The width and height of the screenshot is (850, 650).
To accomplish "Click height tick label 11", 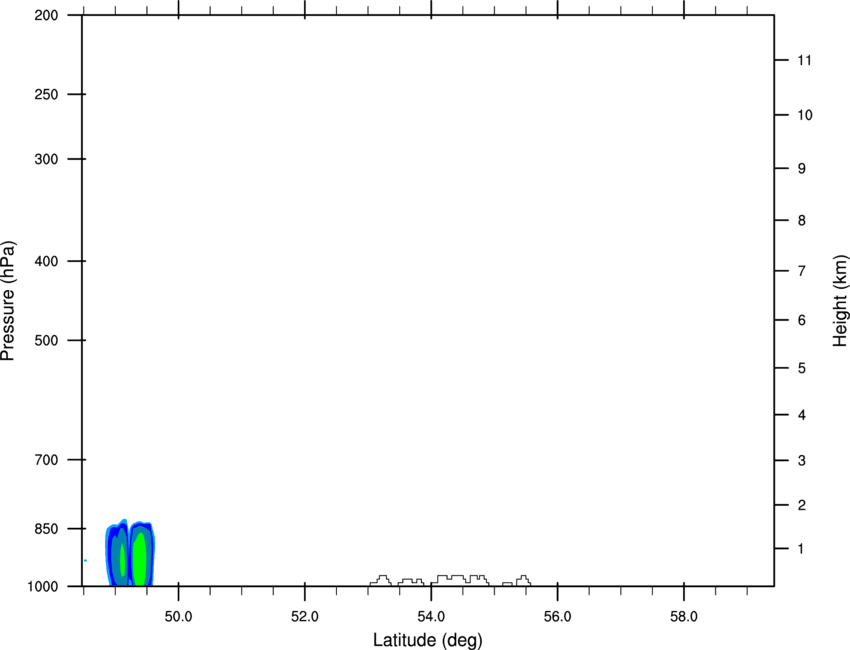I will tap(804, 60).
